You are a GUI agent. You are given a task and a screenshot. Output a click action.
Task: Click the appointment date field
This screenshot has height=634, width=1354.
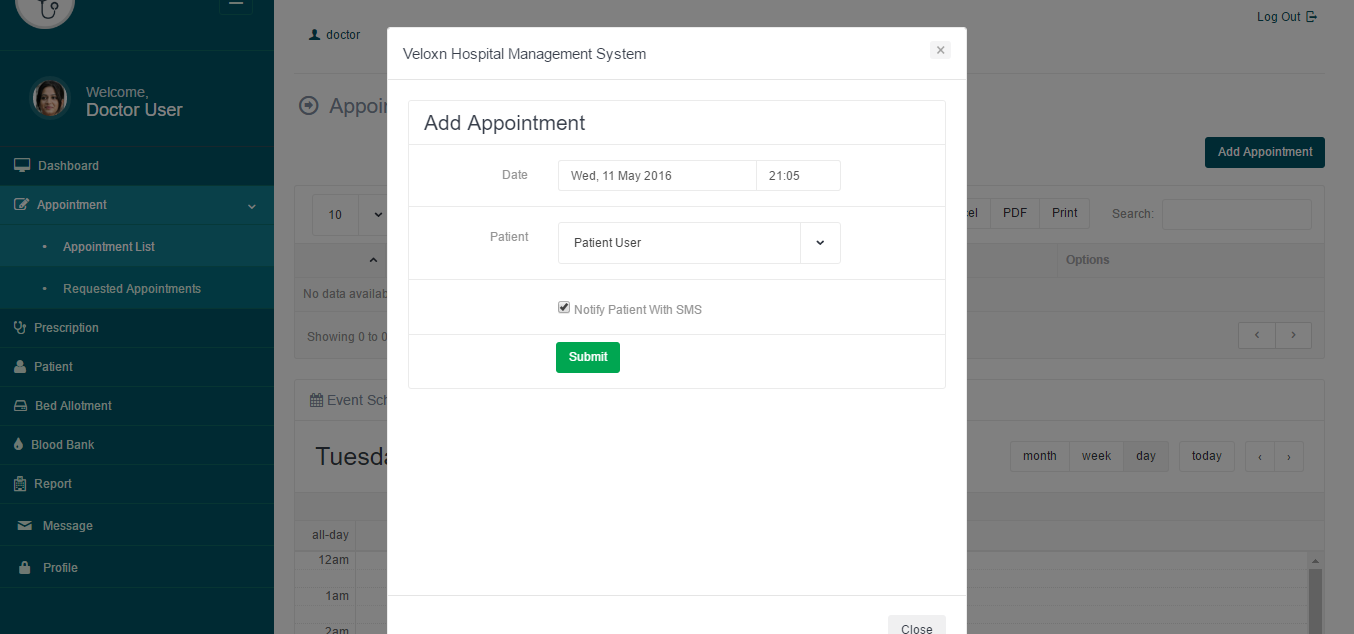[657, 176]
